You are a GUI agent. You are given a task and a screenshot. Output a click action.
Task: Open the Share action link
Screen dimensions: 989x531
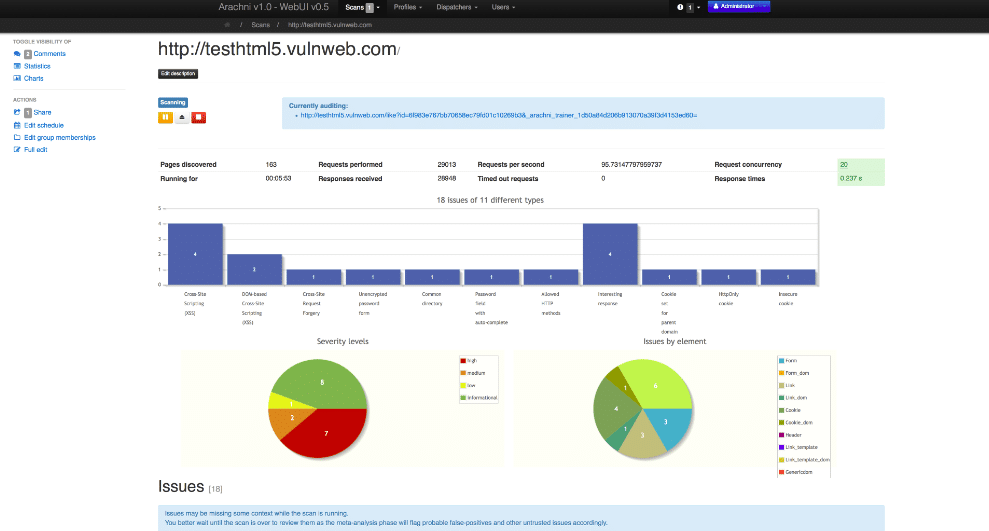pos(42,113)
